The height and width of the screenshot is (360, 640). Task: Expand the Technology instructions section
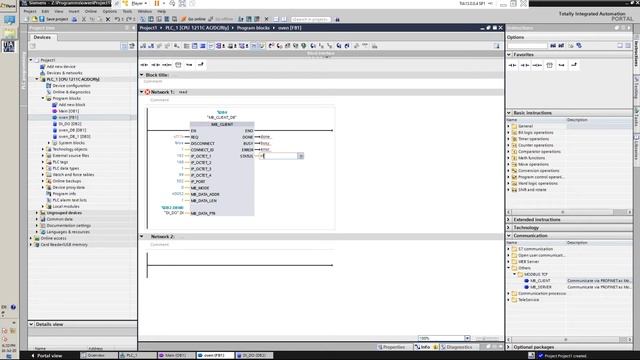[509, 227]
